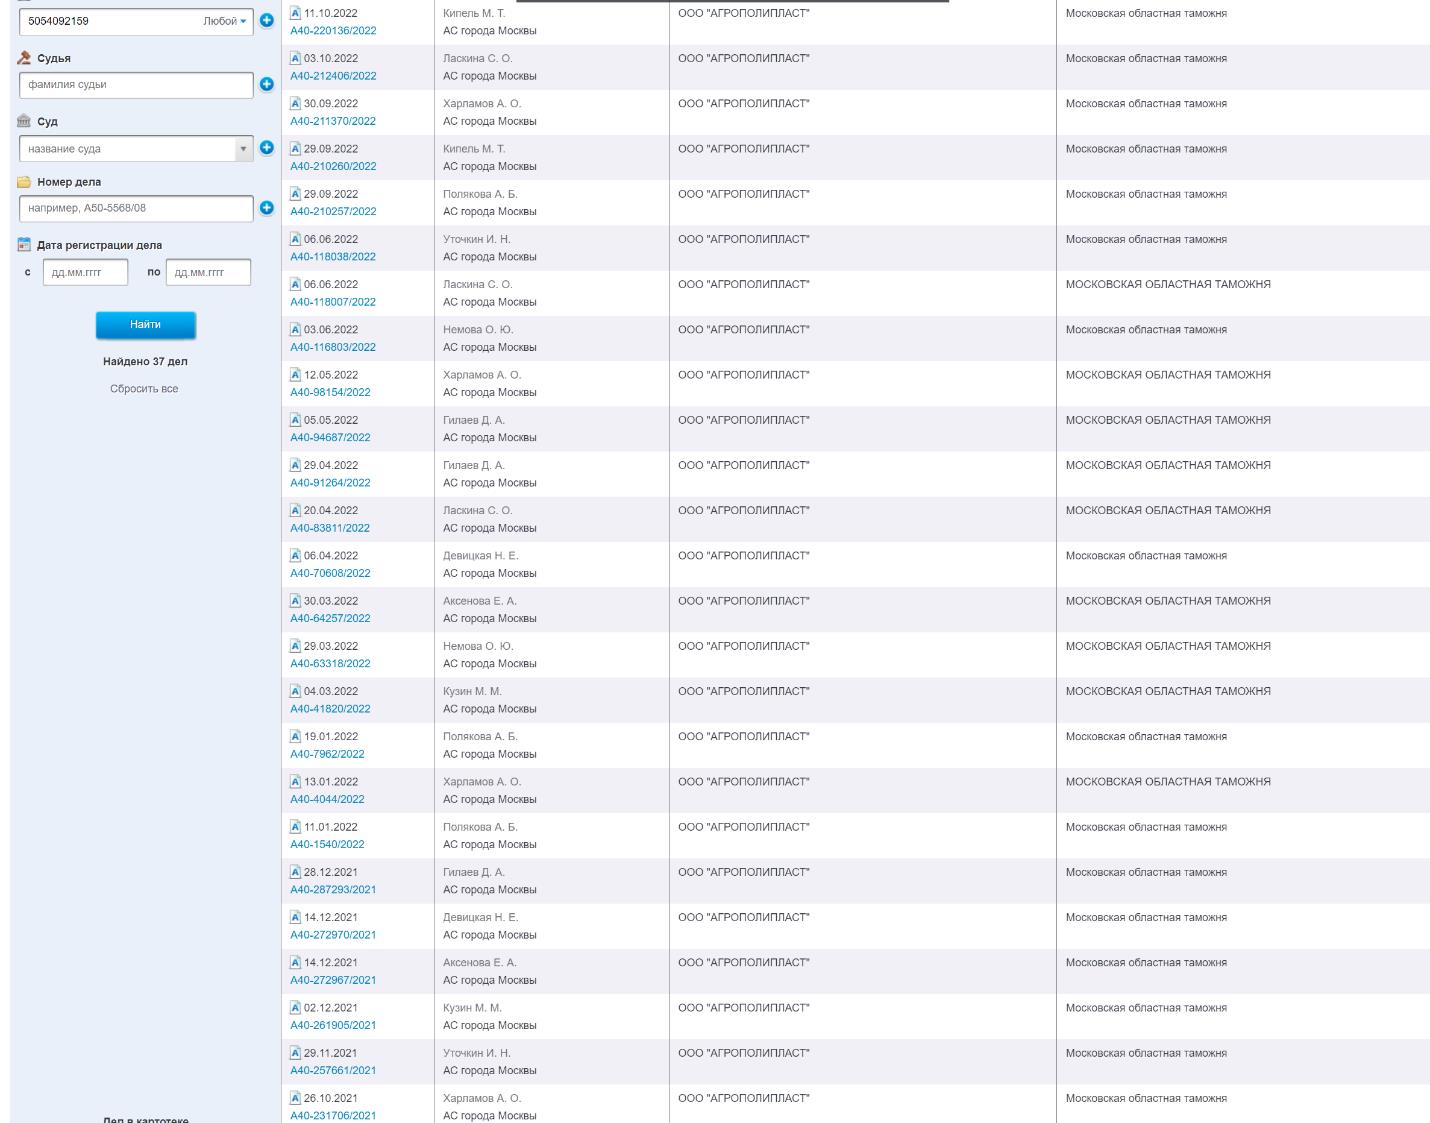The width and height of the screenshot is (1430, 1123).
Task: Open case link A40-91264/2022
Action: pos(330,483)
